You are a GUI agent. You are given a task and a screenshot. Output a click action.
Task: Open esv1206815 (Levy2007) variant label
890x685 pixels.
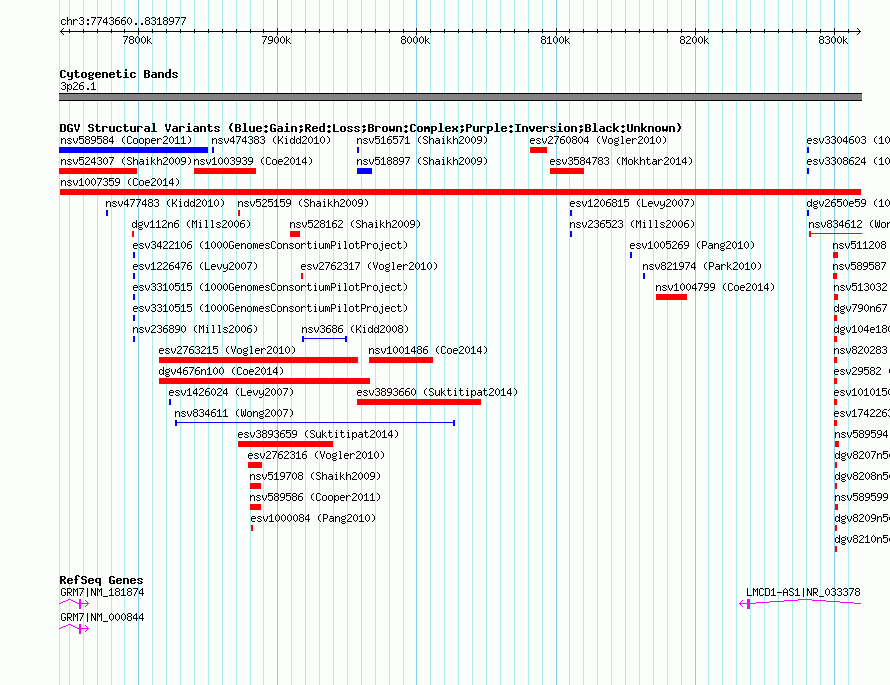pos(632,203)
